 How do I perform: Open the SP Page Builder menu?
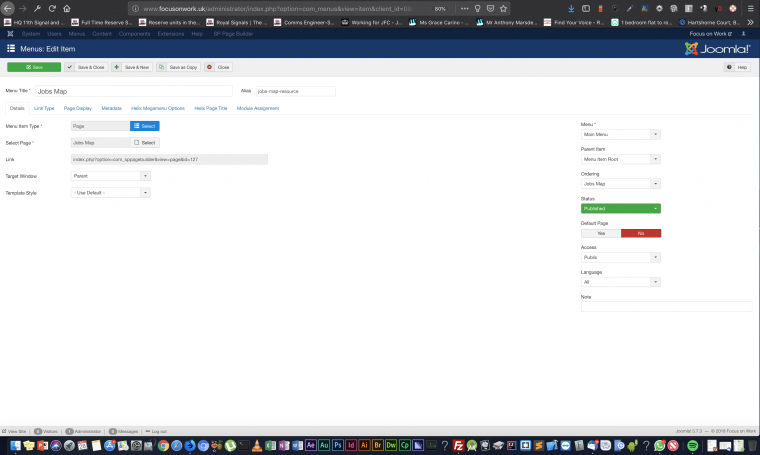pos(233,33)
